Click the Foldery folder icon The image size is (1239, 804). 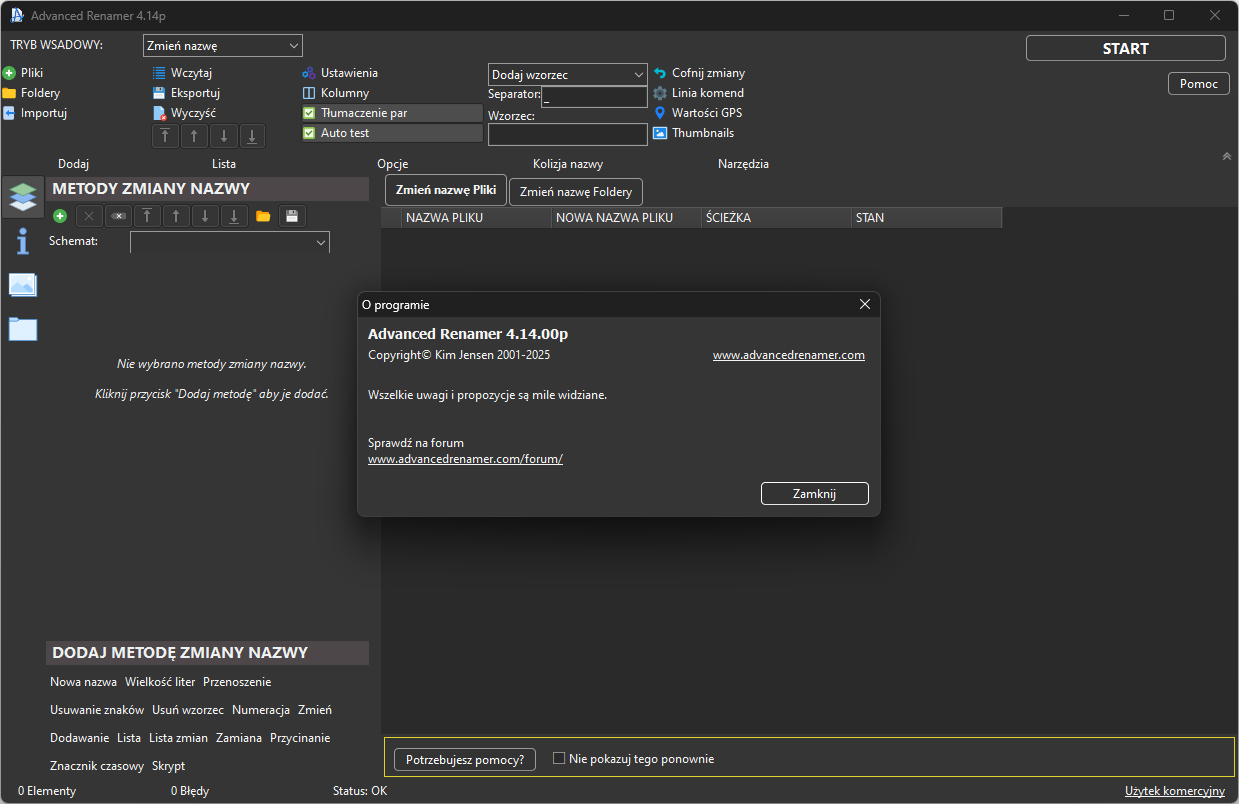click(9, 93)
